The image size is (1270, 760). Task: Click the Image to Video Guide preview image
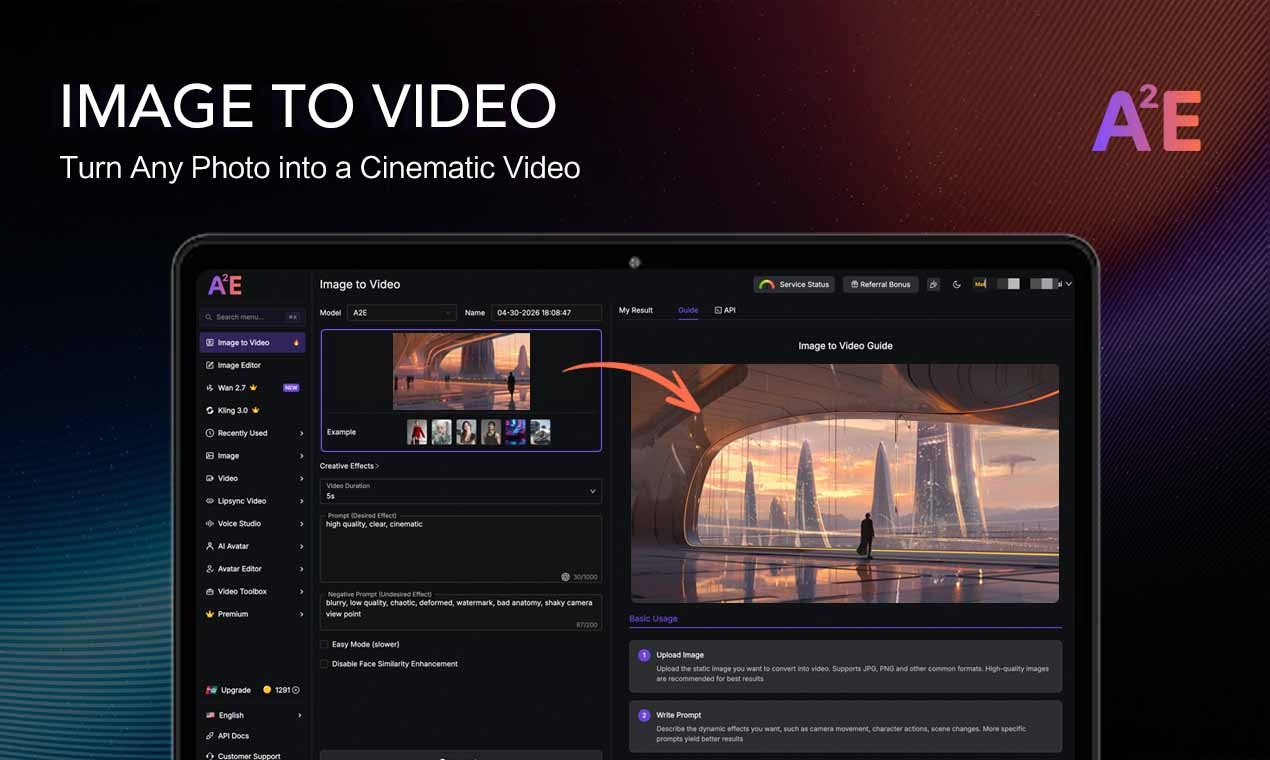(845, 483)
